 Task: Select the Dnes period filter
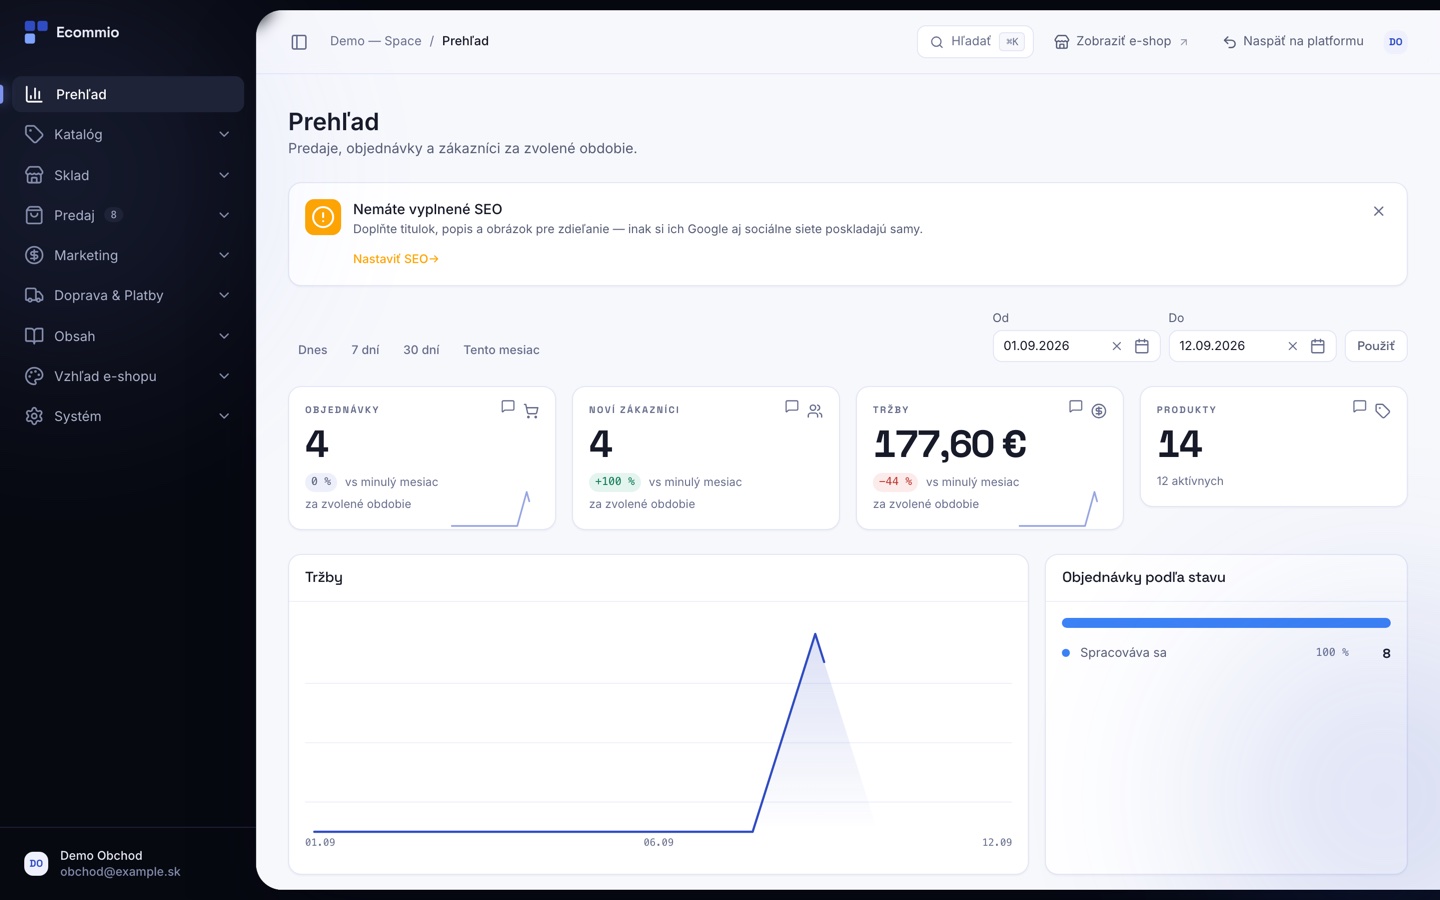click(x=313, y=350)
